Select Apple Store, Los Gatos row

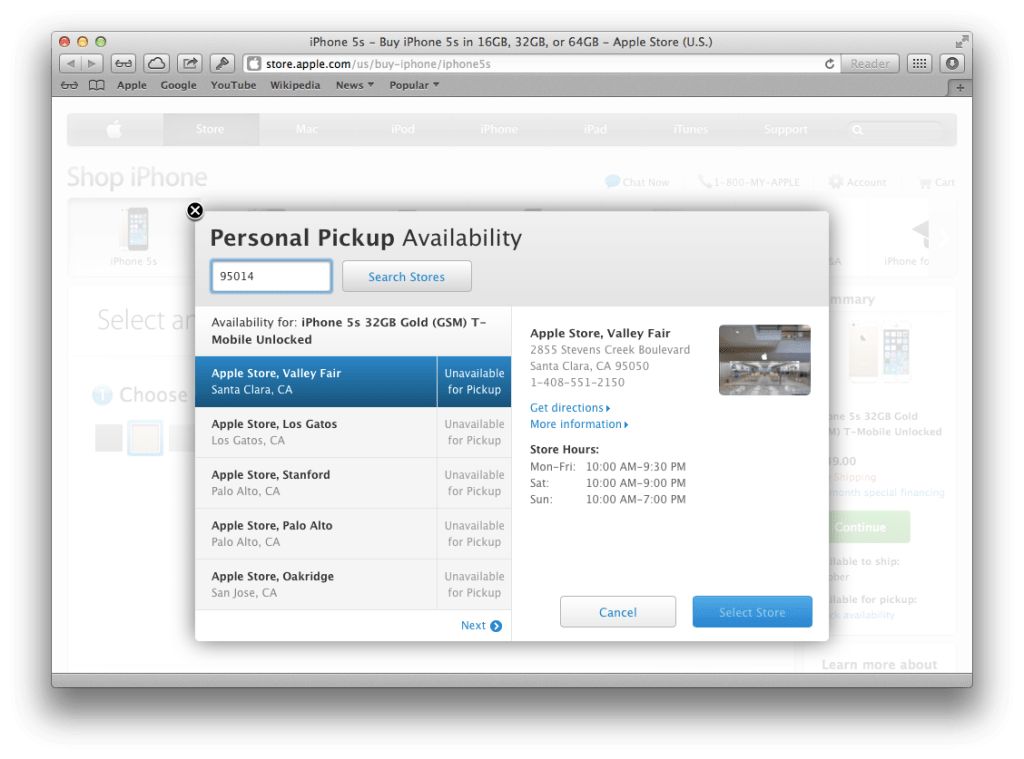[x=353, y=432]
